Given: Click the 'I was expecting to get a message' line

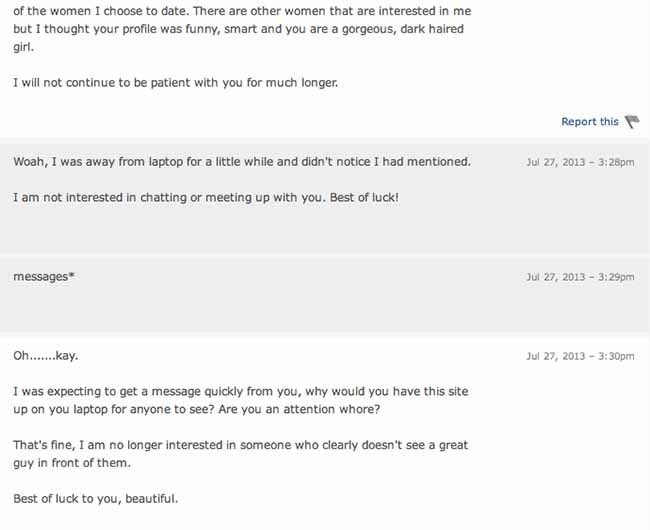Looking at the screenshot, I should 240,392.
